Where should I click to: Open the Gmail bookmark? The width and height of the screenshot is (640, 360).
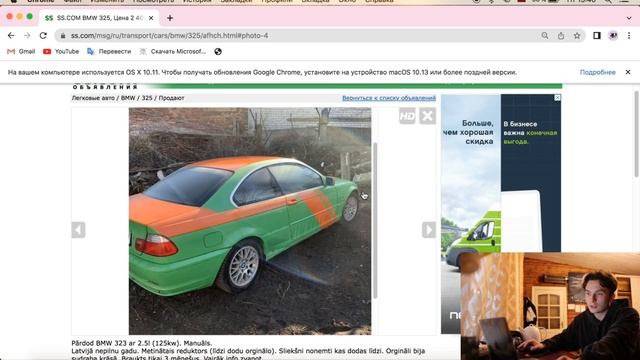pos(21,51)
